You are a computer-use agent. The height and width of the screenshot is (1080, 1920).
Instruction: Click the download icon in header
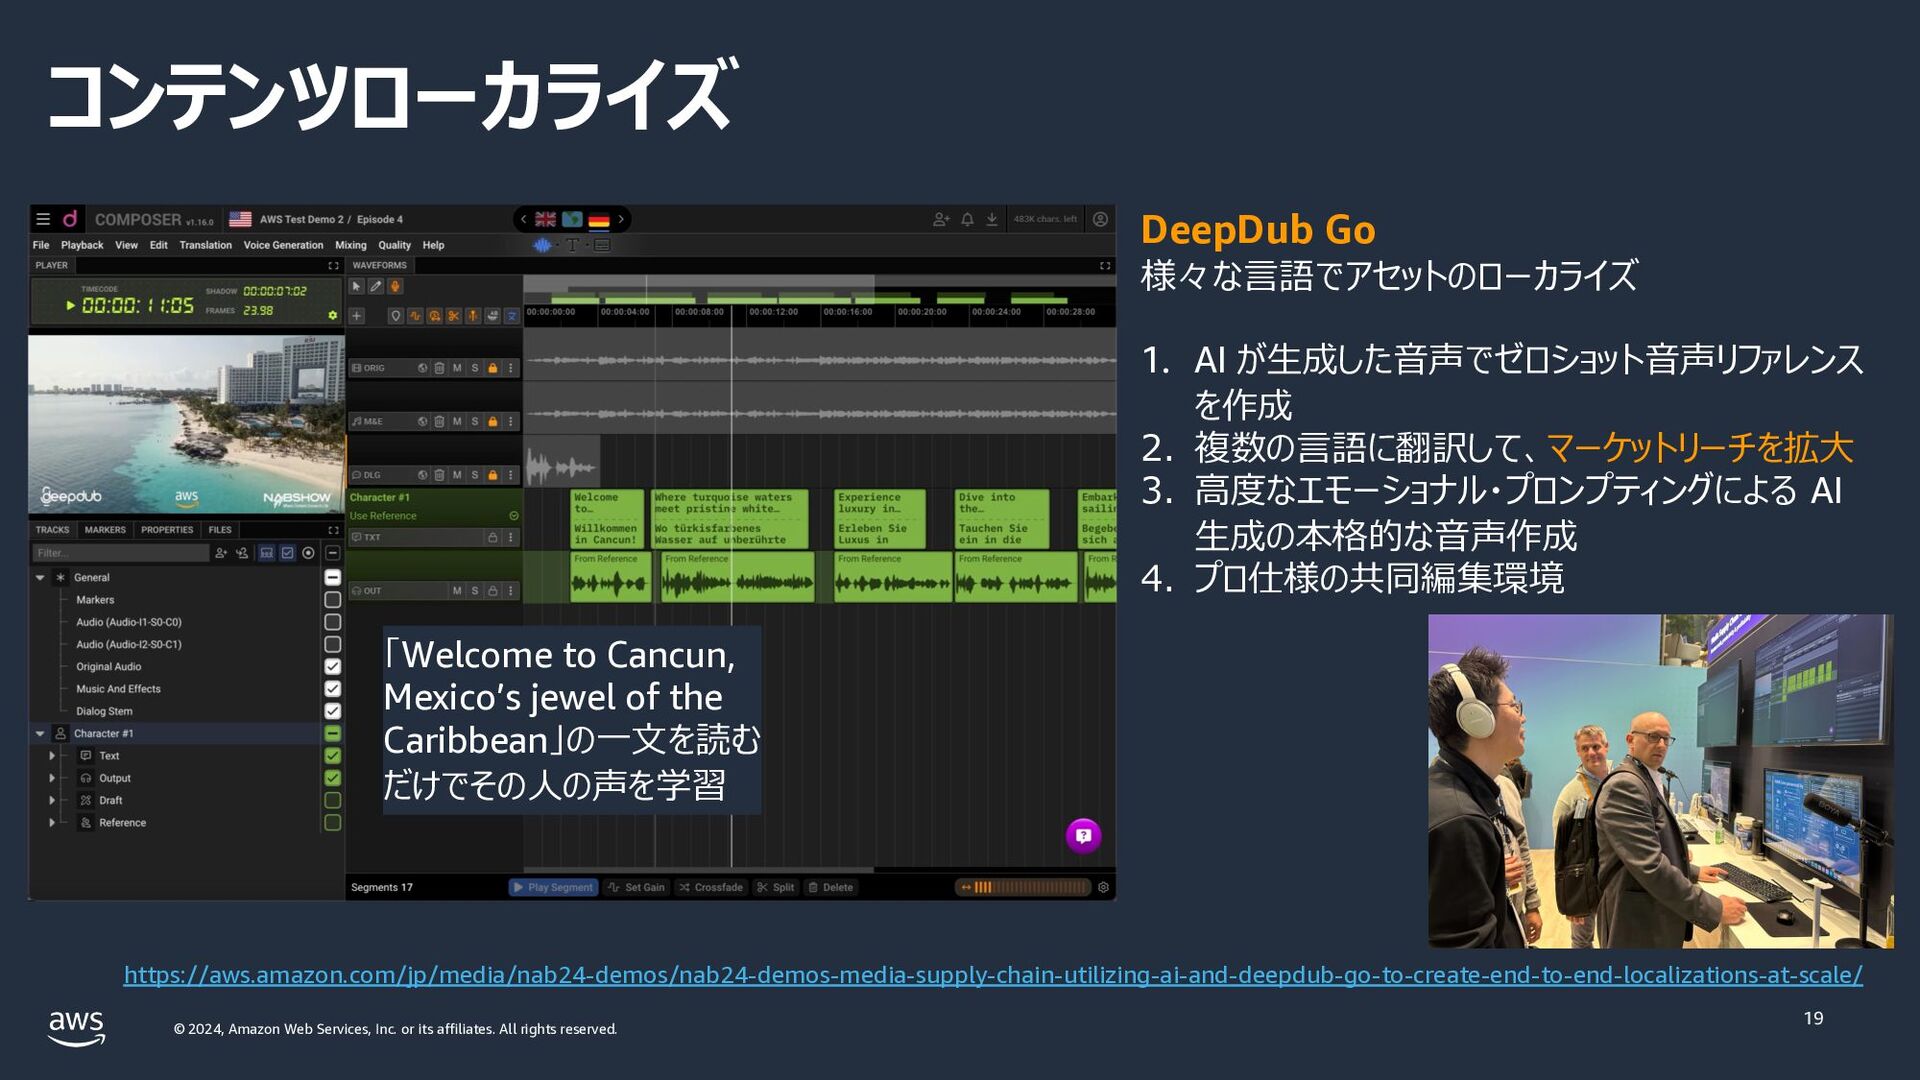pos(992,219)
